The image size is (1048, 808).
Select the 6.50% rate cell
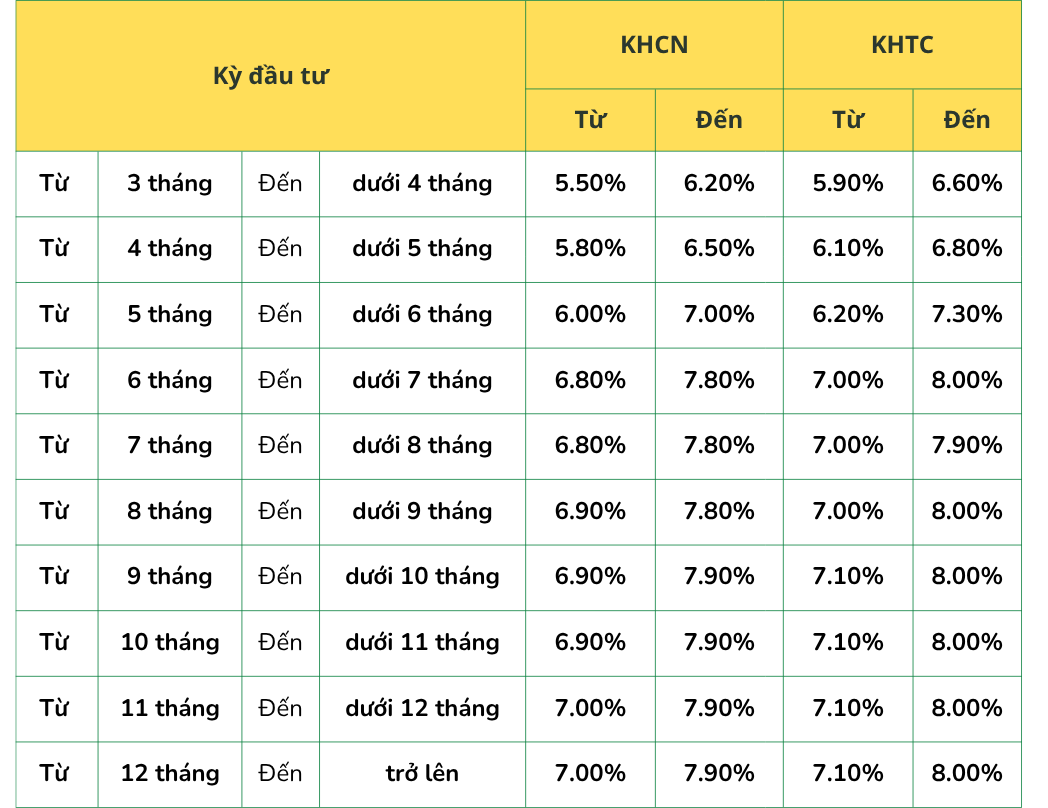click(x=719, y=248)
